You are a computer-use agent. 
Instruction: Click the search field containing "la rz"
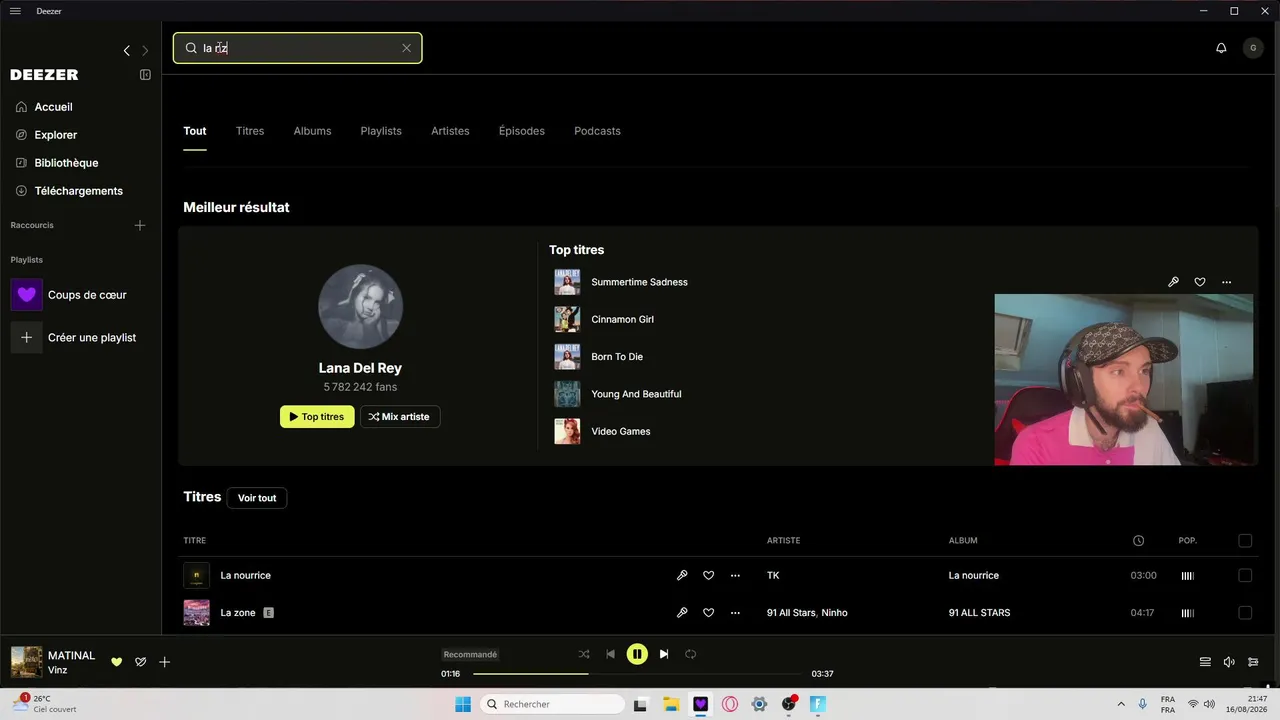[297, 48]
